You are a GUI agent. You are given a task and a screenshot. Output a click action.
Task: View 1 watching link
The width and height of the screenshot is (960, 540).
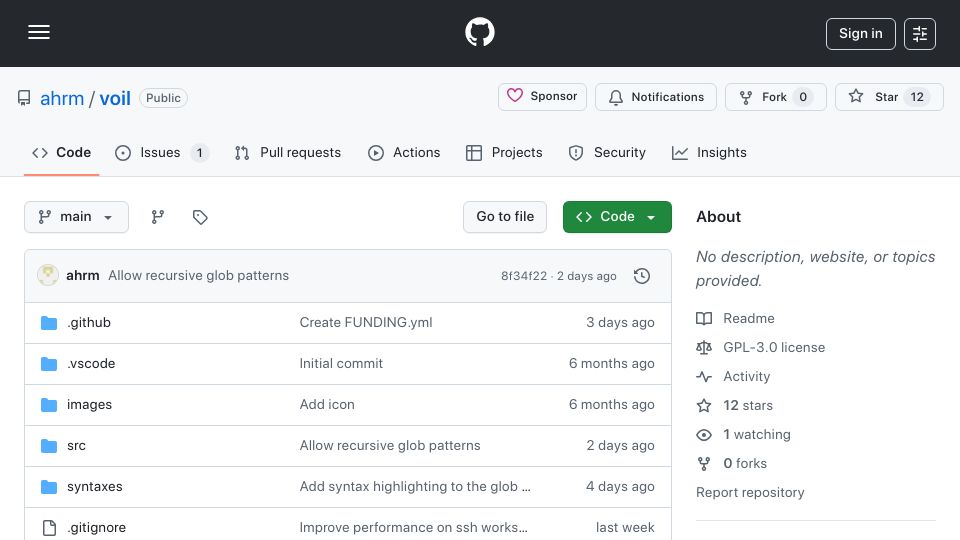click(757, 435)
